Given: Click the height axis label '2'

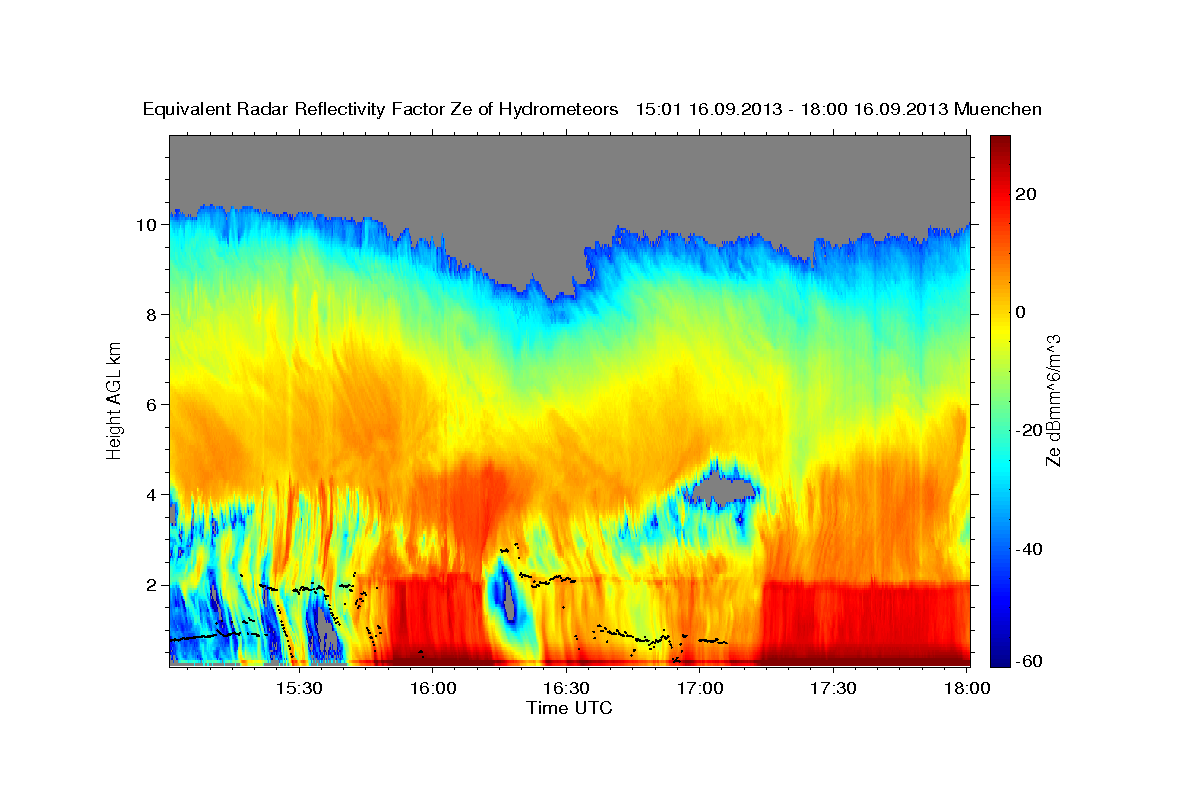Looking at the screenshot, I should coord(153,585).
